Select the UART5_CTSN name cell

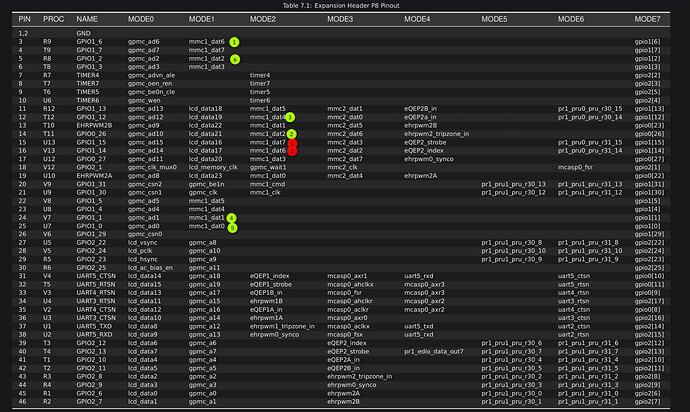point(96,276)
